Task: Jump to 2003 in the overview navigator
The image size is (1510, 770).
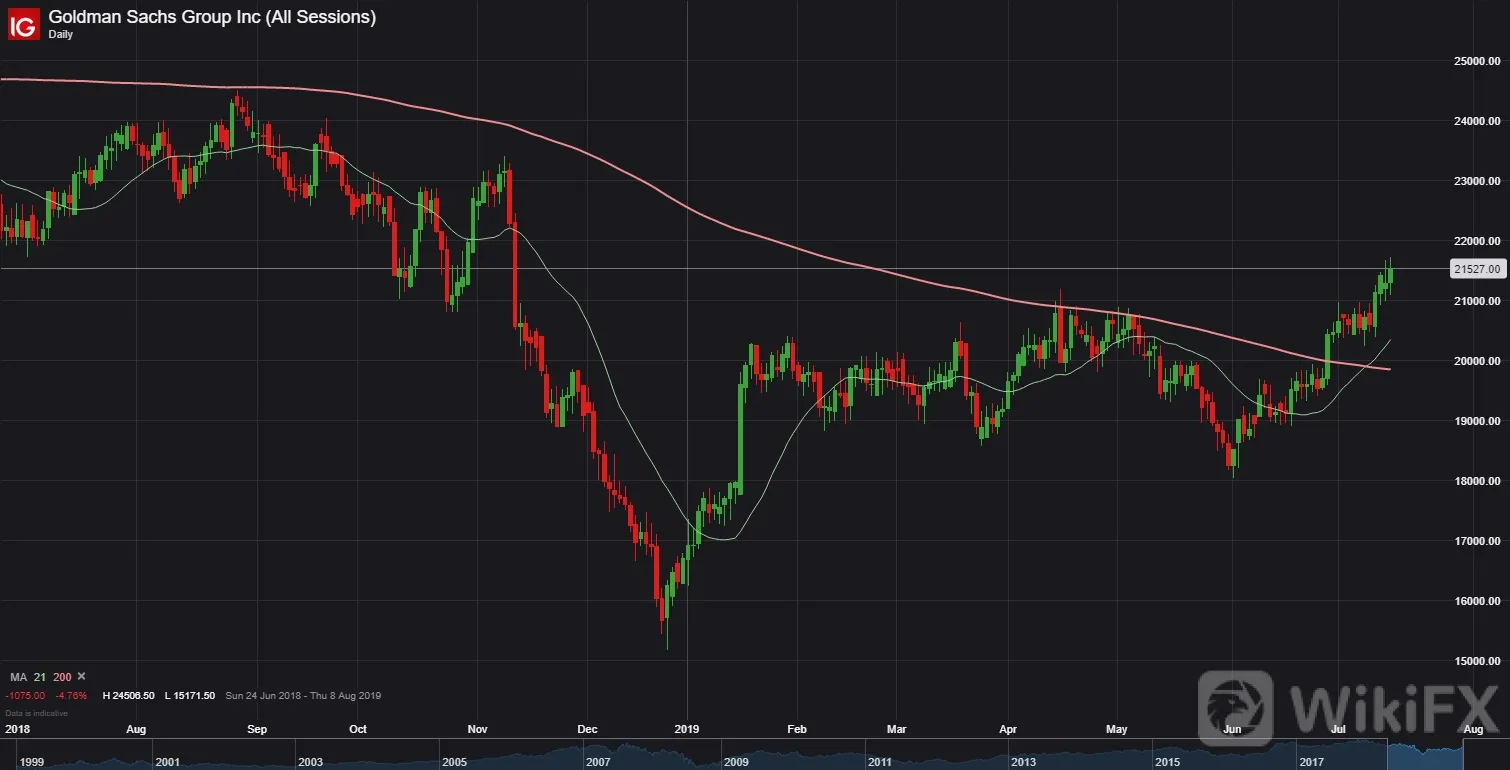Action: point(311,762)
